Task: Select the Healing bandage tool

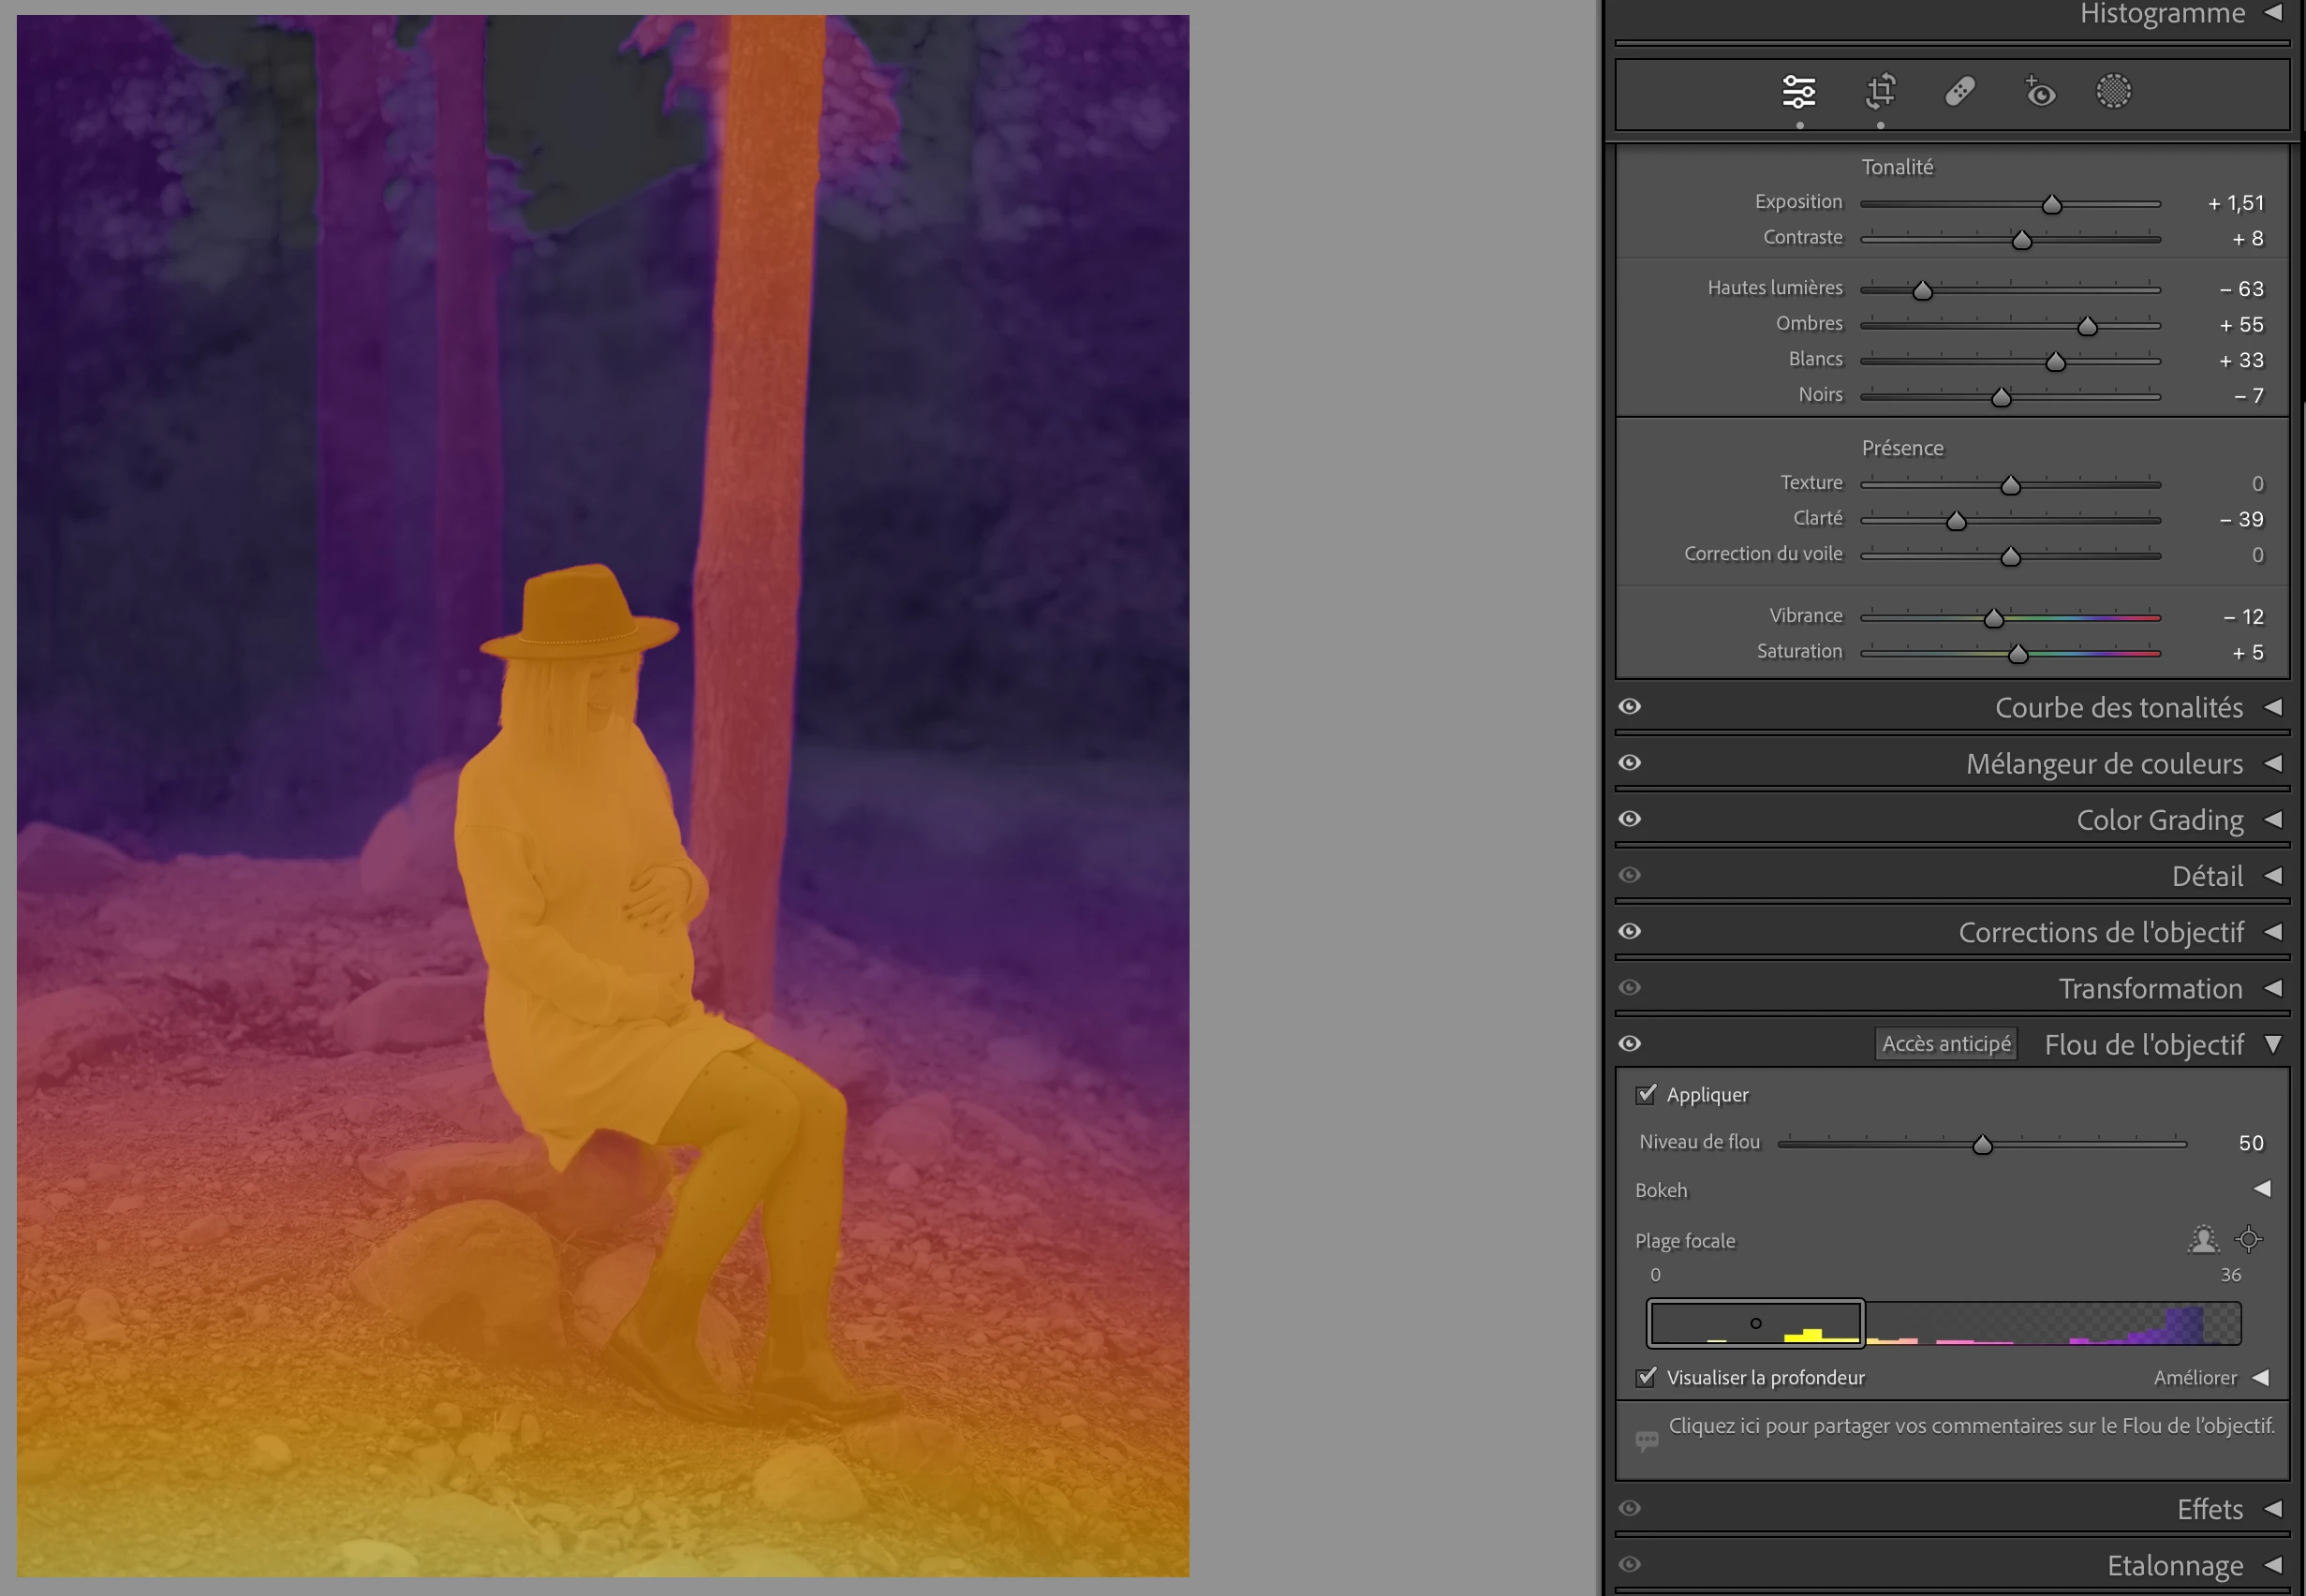Action: click(x=1959, y=92)
